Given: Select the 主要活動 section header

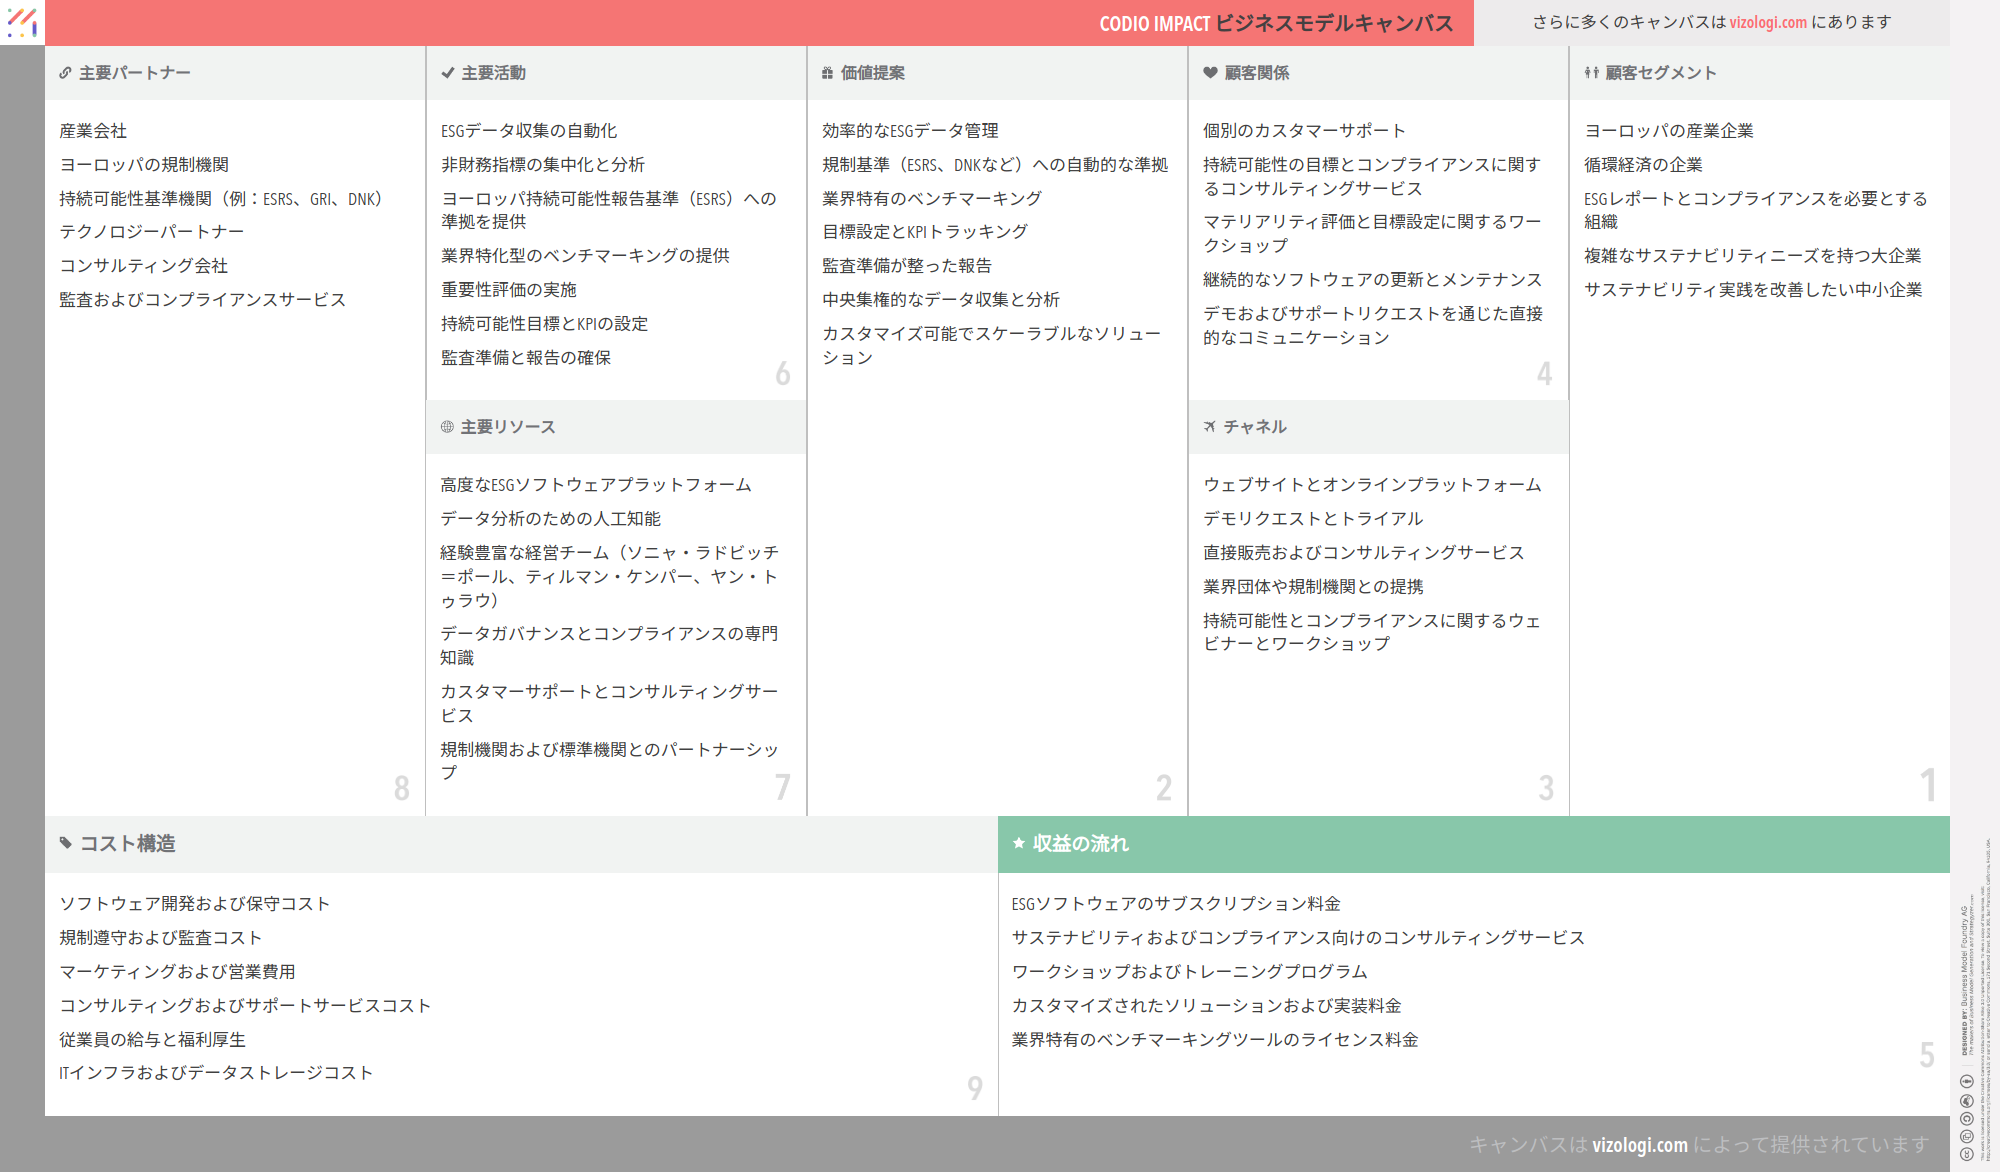Looking at the screenshot, I should coord(493,73).
